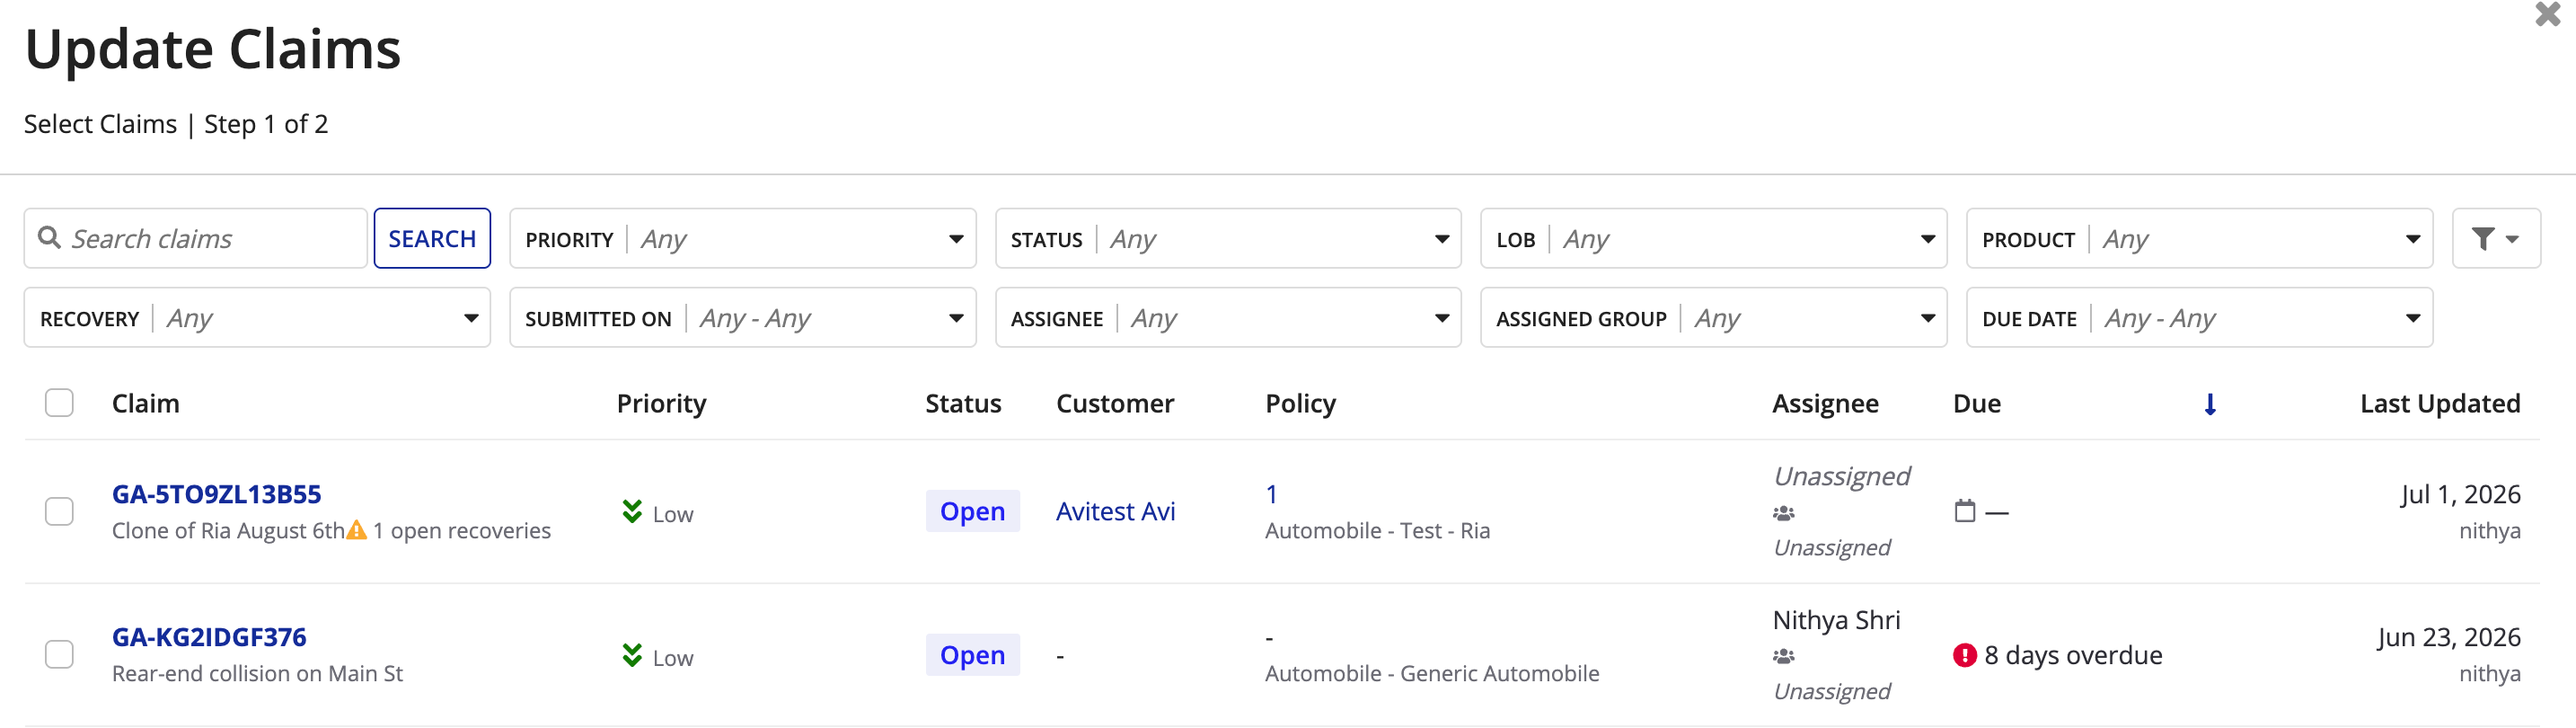Open the Submitted On date range dropdown
The height and width of the screenshot is (728, 2576).
pos(742,318)
